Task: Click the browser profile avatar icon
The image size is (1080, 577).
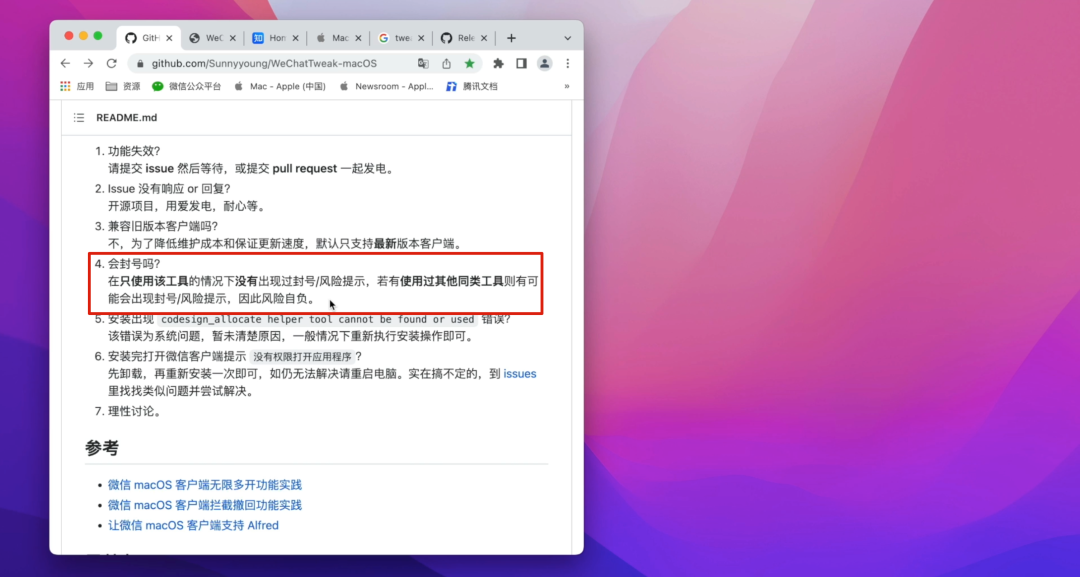Action: [544, 62]
